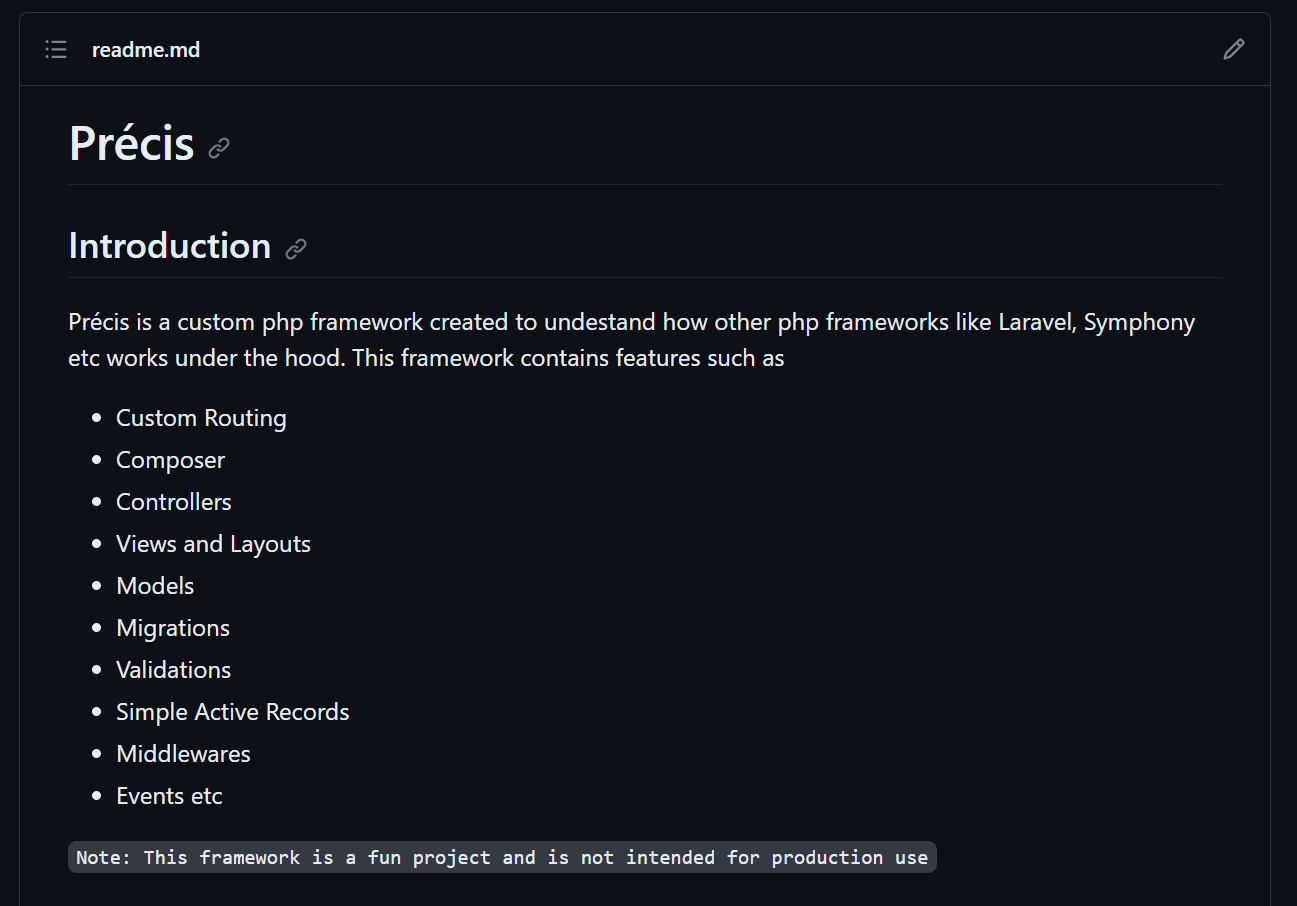Click the Validations bullet entry
The width and height of the screenshot is (1297, 906).
pos(173,670)
